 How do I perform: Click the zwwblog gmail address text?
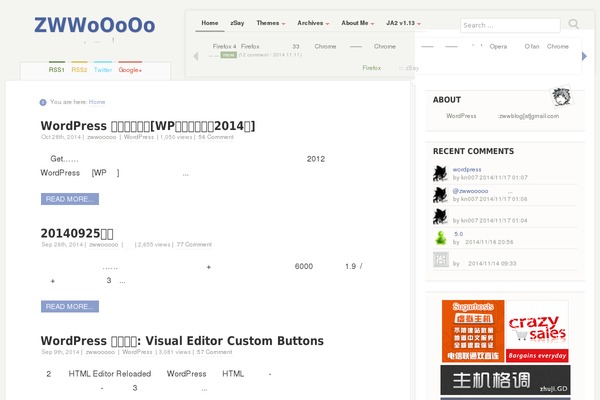pos(529,116)
